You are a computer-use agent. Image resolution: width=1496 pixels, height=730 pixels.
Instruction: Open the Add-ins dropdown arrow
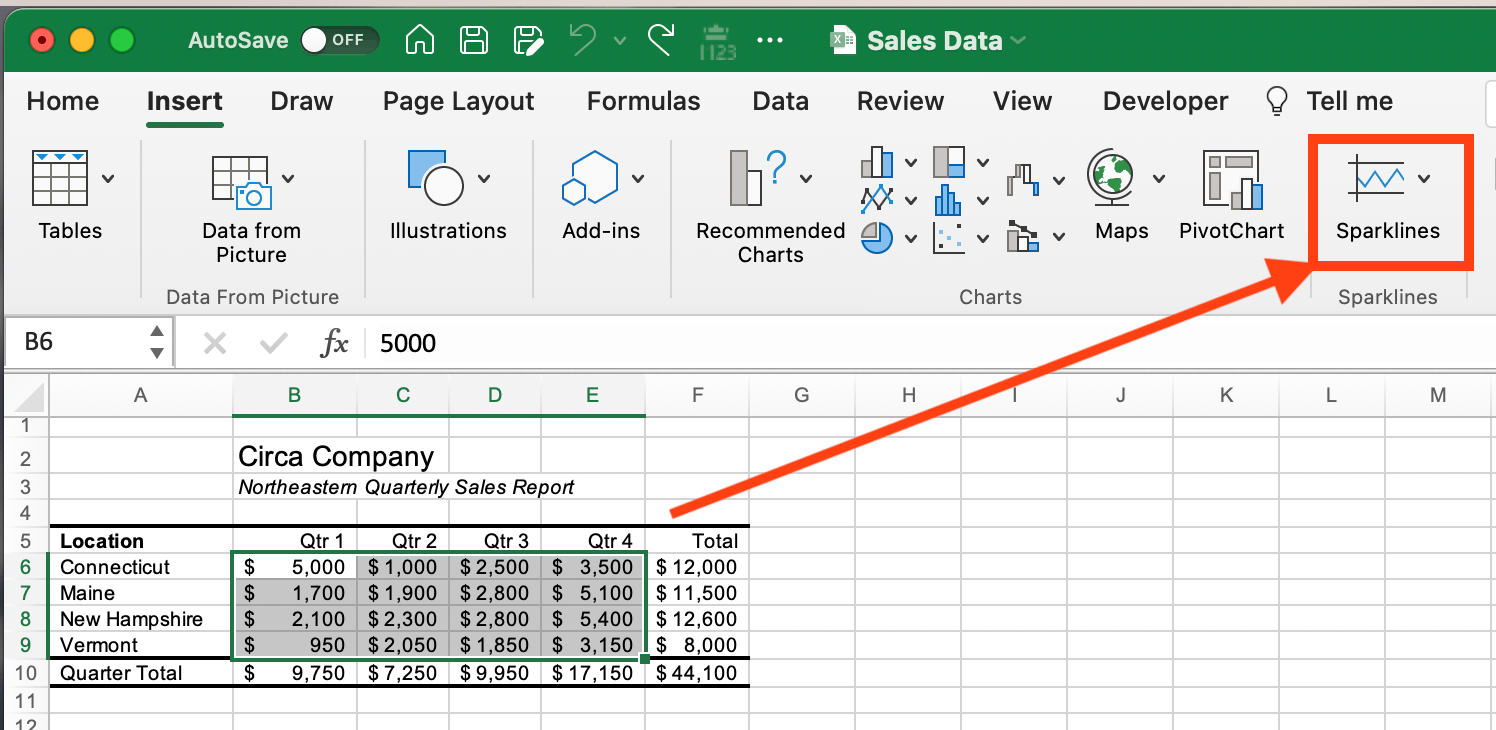click(x=638, y=179)
